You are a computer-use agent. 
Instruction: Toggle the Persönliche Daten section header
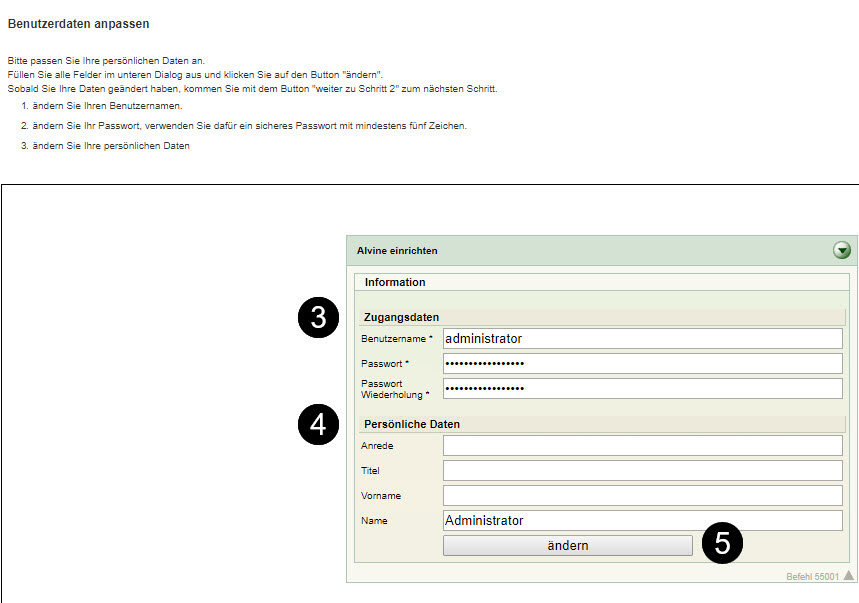(412, 424)
